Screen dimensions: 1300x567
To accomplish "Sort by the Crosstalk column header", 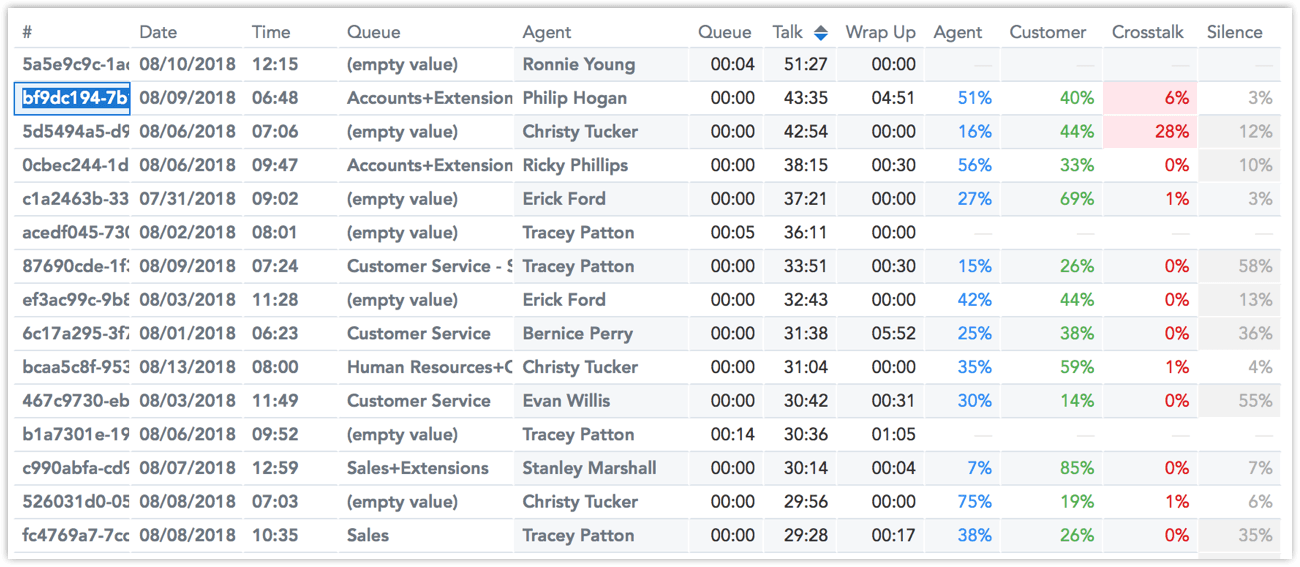I will click(1147, 32).
